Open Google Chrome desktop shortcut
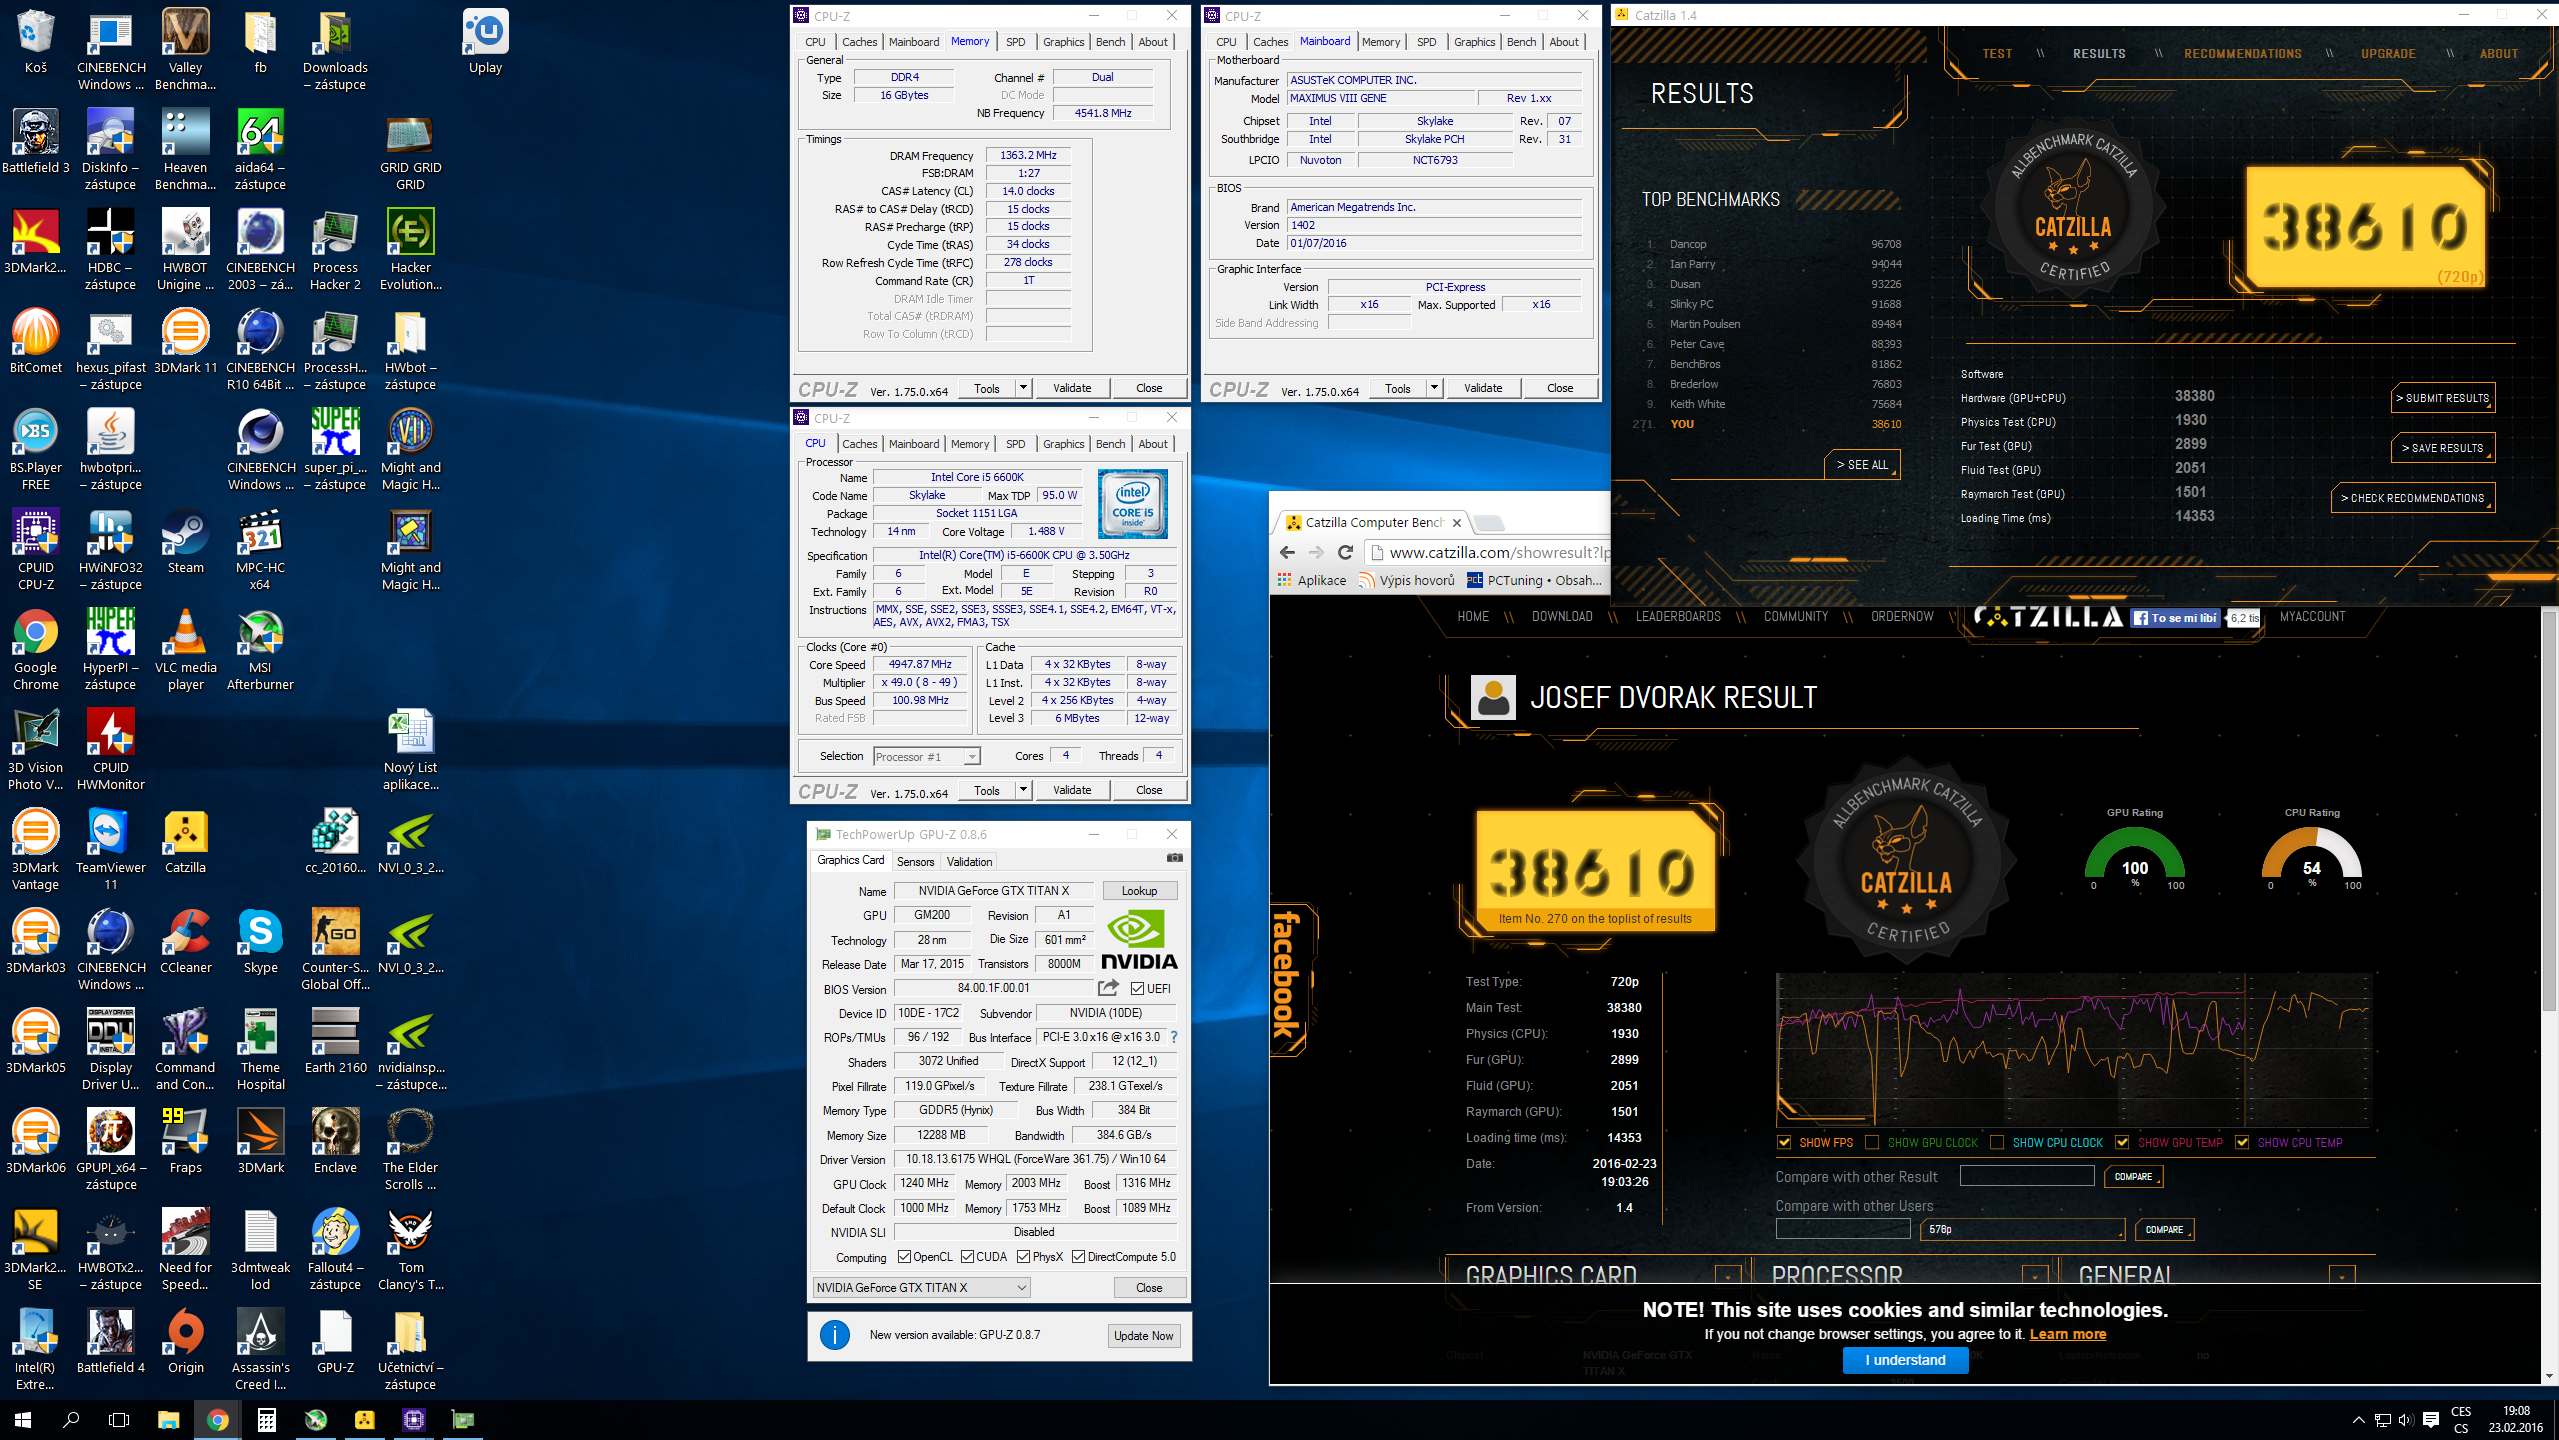 [x=36, y=651]
